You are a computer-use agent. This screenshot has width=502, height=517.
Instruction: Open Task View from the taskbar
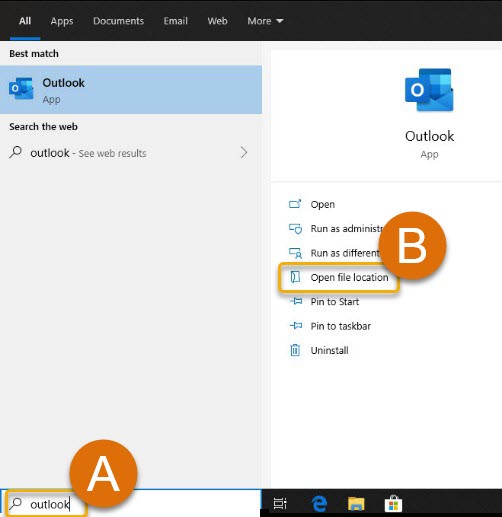point(280,504)
